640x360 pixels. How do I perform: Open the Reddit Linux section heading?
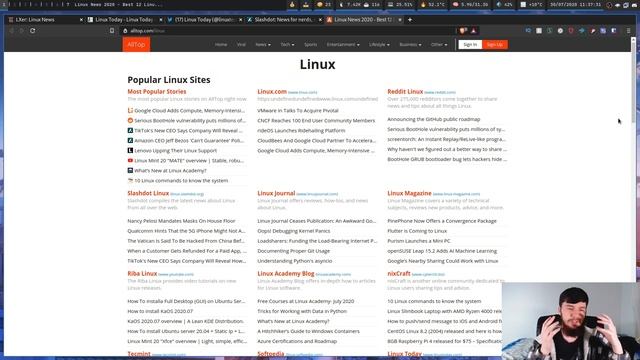(405, 91)
